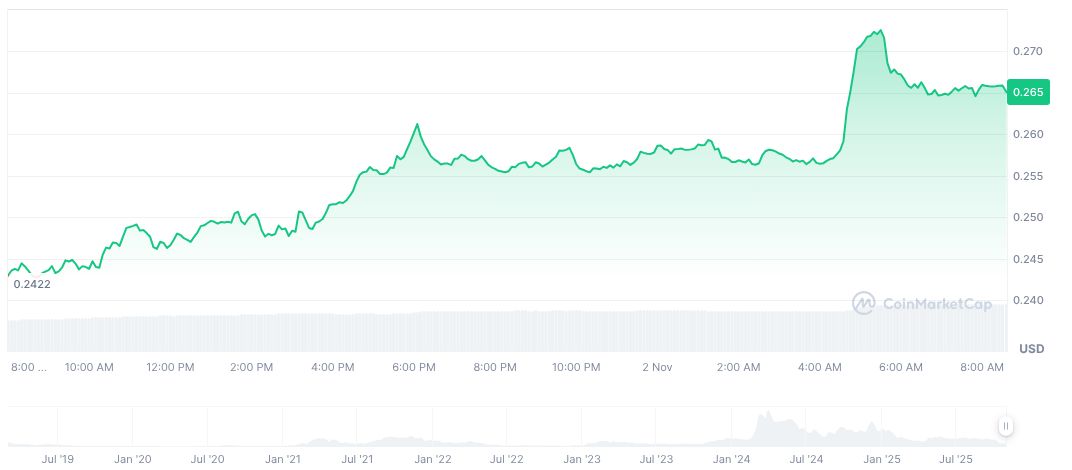Click the 6:00 PM time axis label
The image size is (1072, 470).
click(412, 367)
